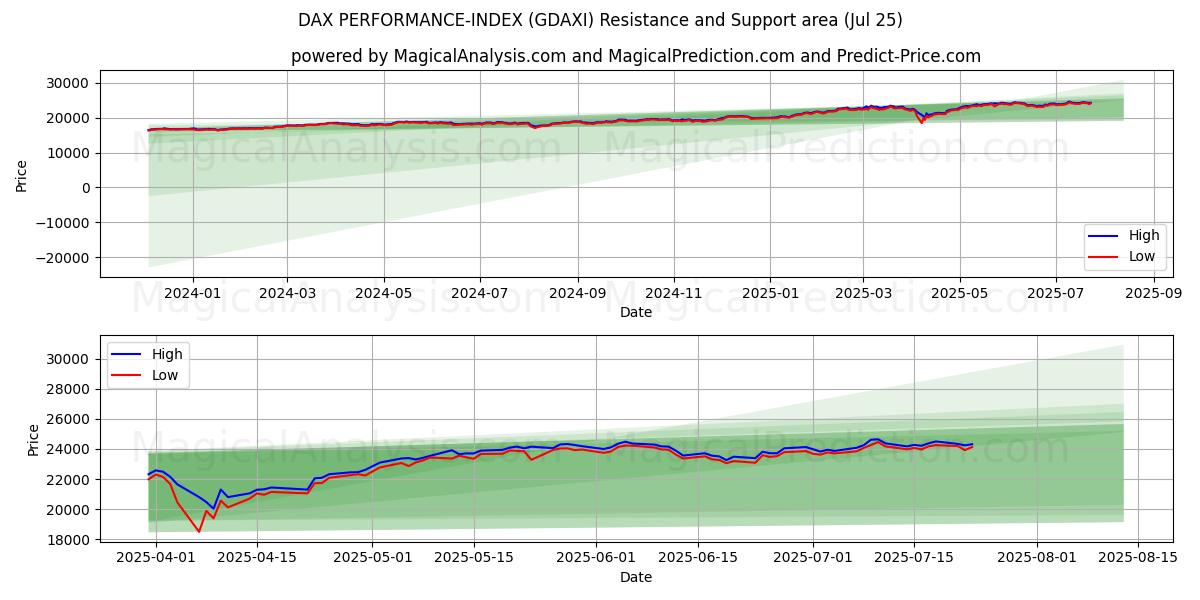Click the 'powered by MagicalAnalysis.com' subtitle line
This screenshot has width=1200, height=600.
click(x=636, y=56)
